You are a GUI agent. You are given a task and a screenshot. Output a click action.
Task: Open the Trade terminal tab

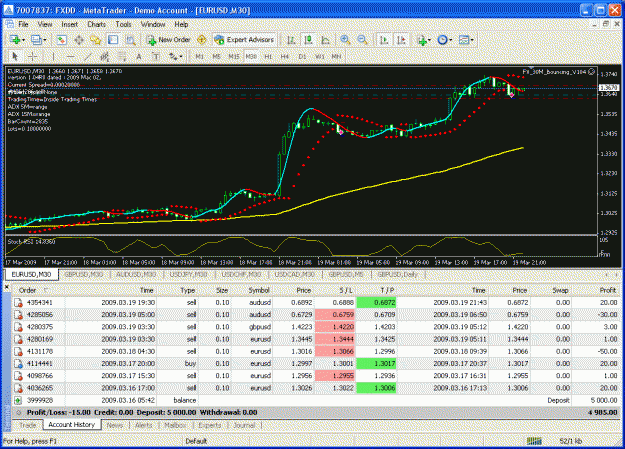point(28,425)
